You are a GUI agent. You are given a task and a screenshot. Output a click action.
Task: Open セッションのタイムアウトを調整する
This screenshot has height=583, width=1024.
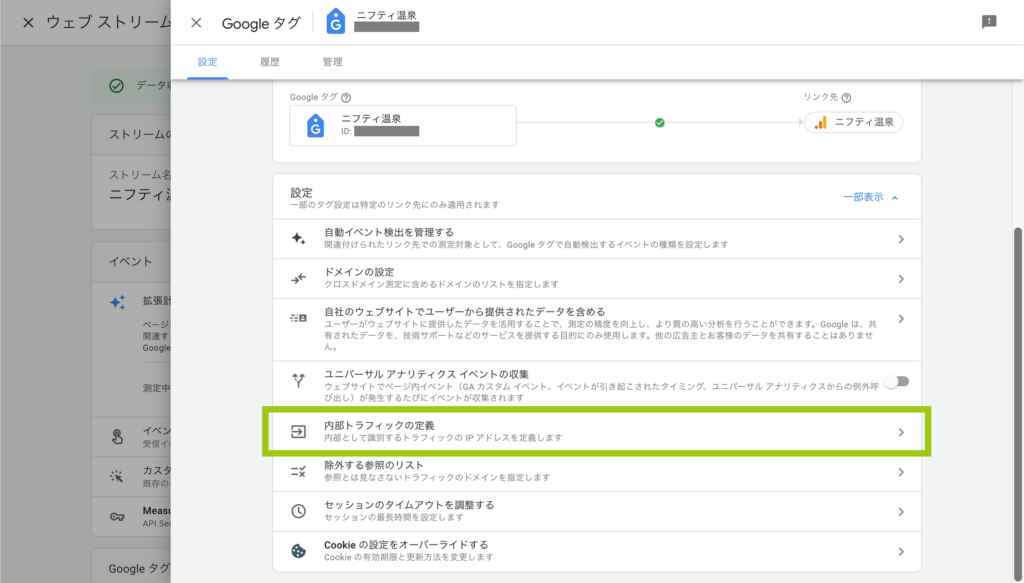pos(597,511)
